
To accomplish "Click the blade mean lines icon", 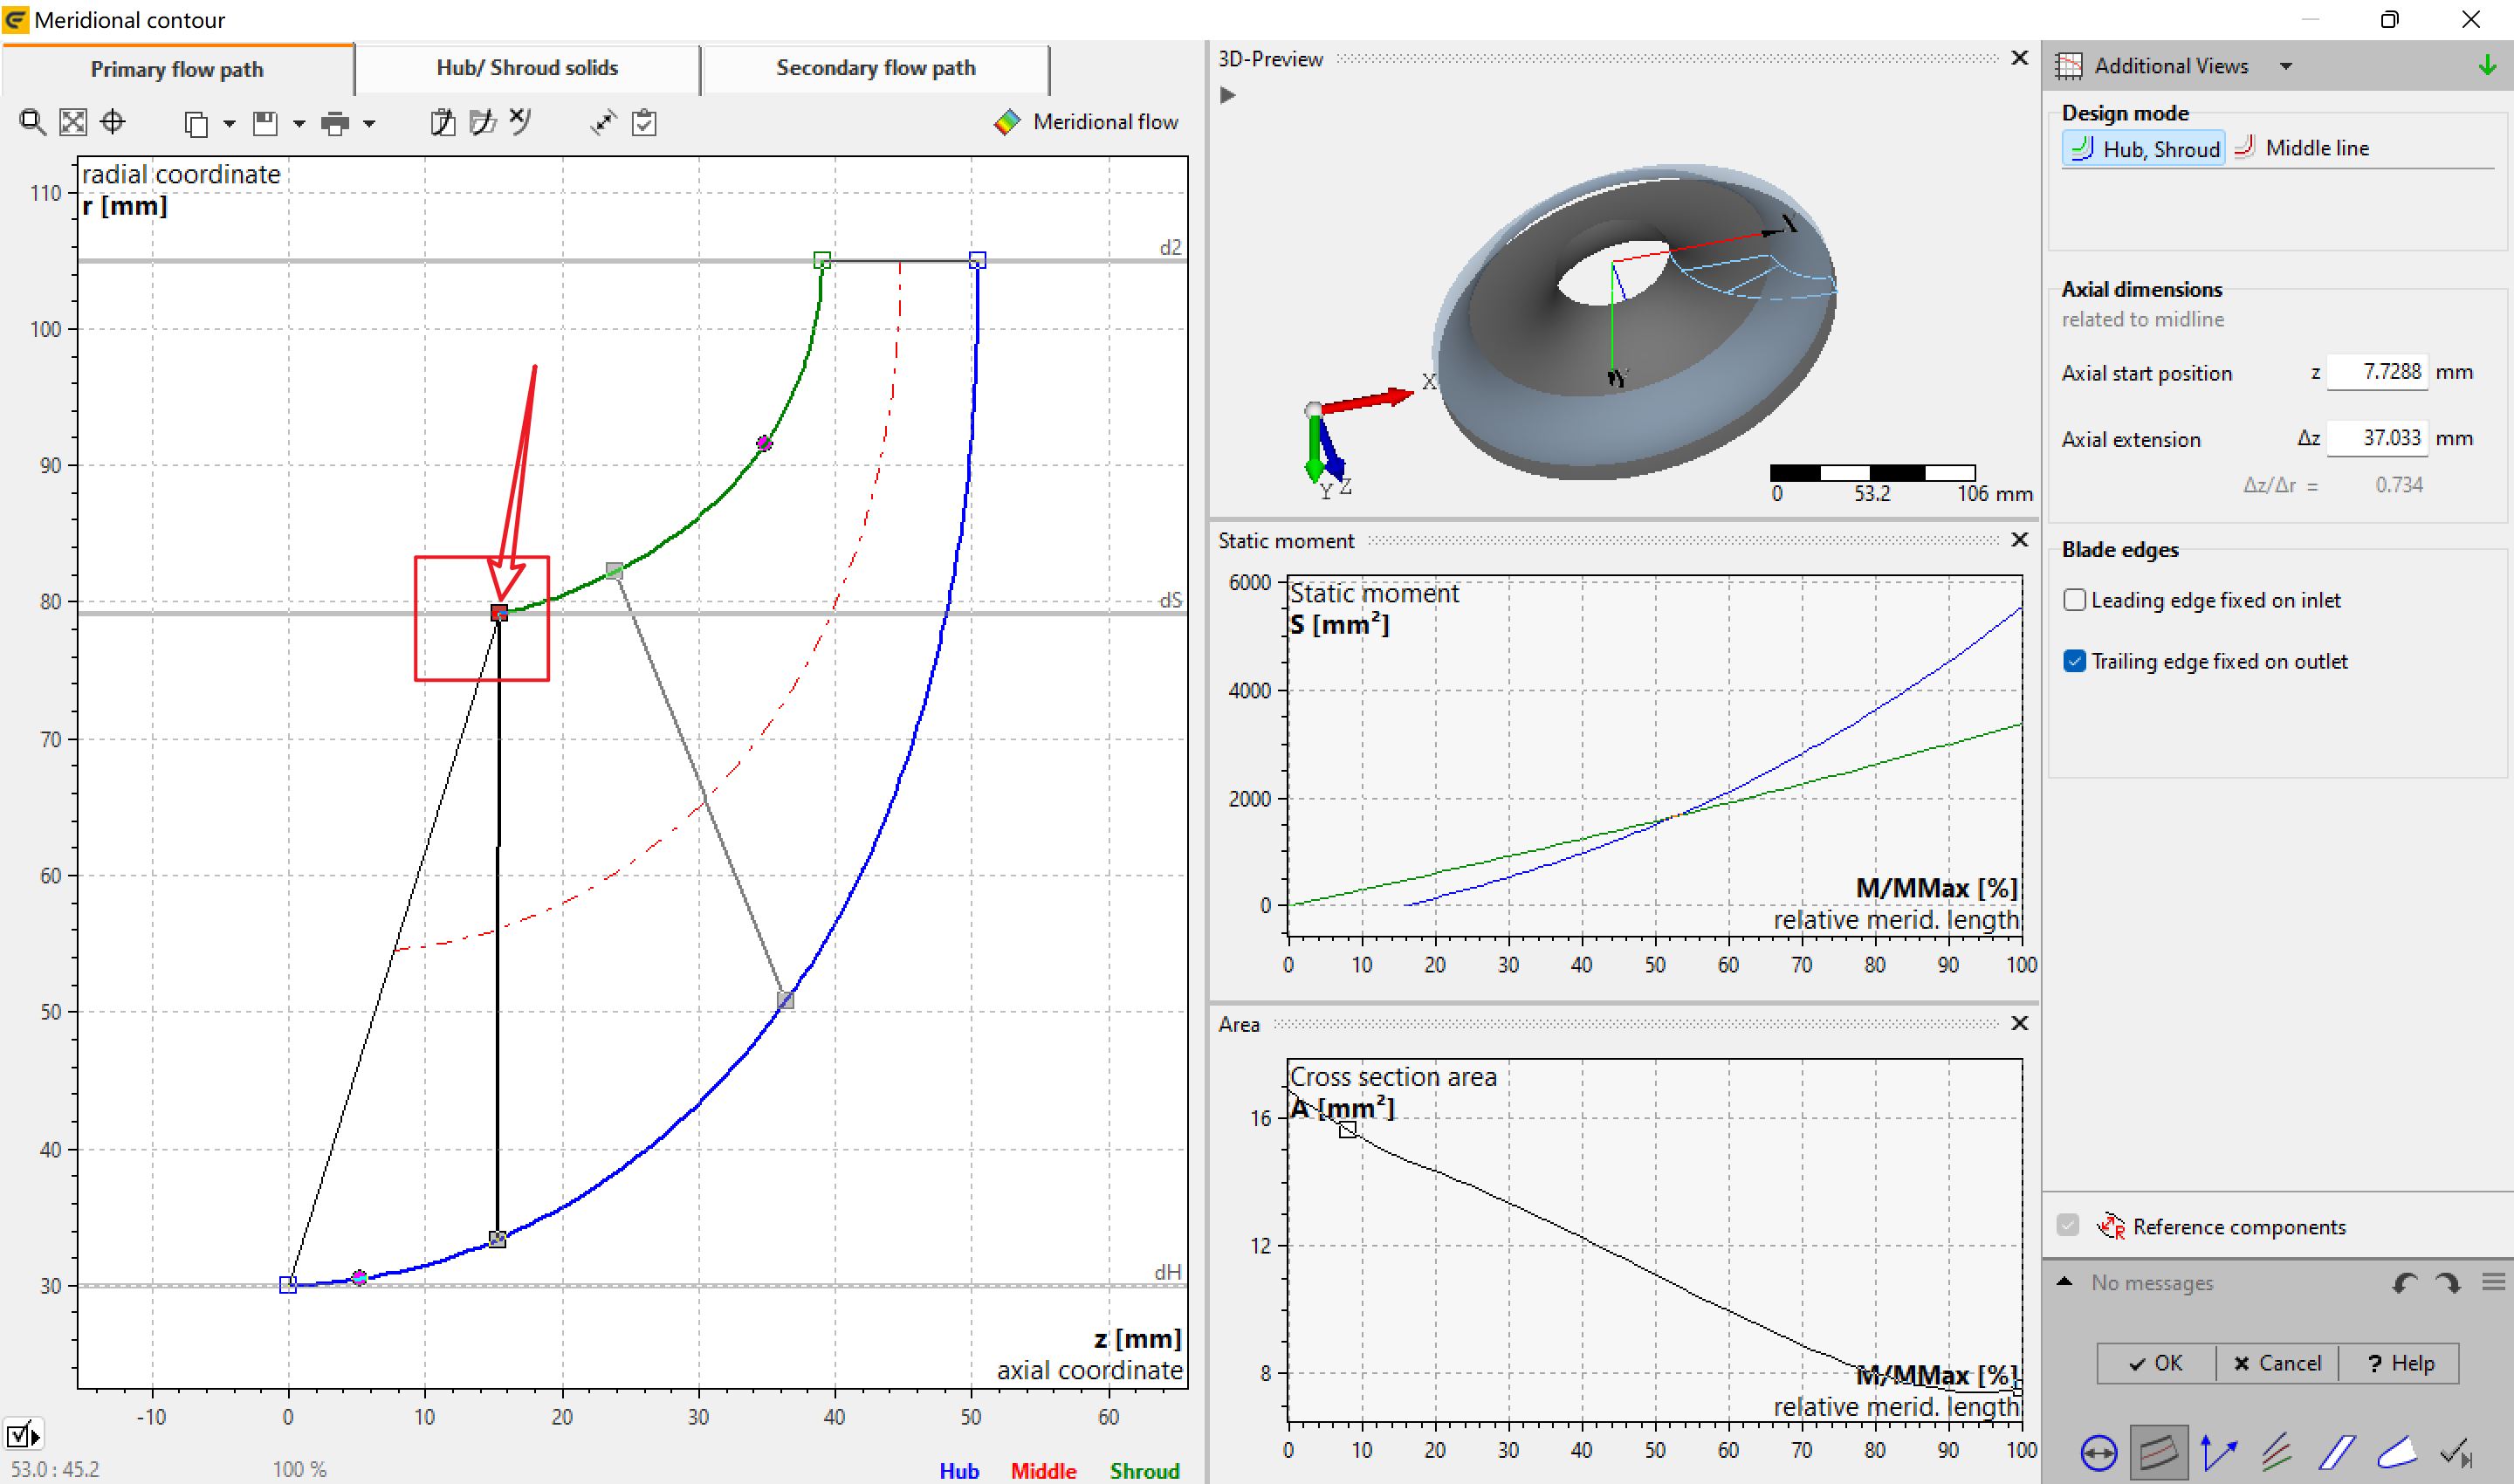I will [2277, 1452].
